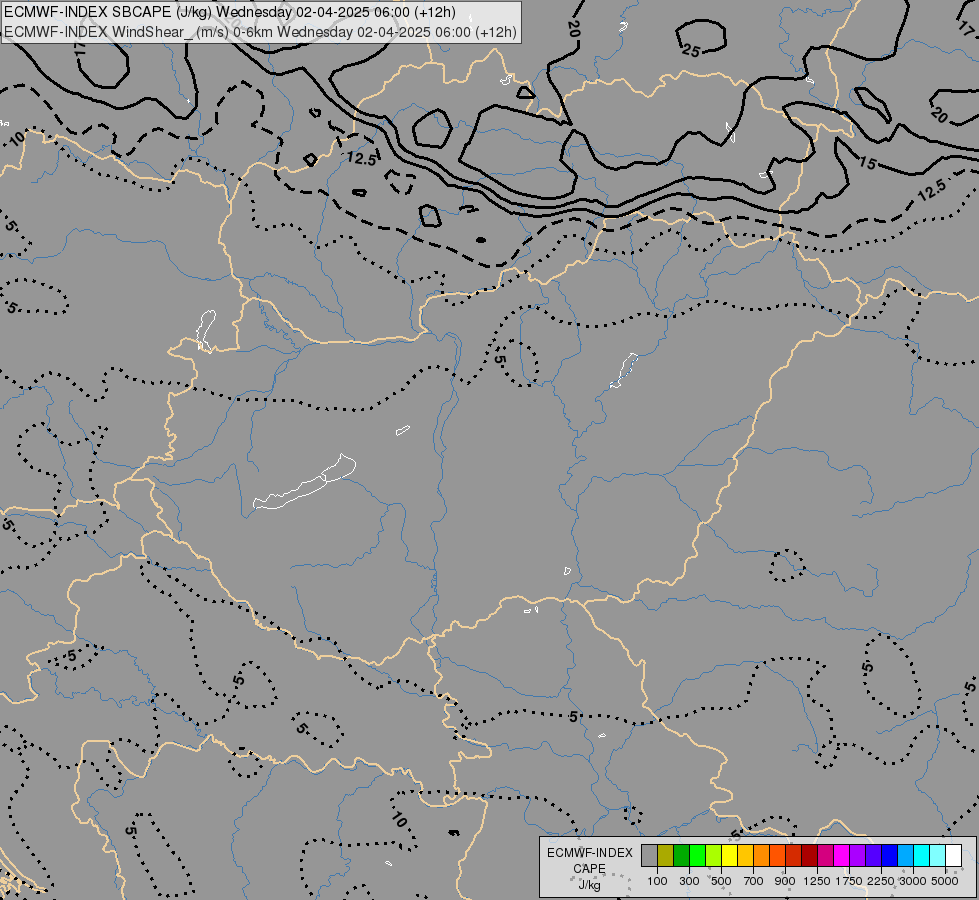Screen dimensions: 979x900
Task: Click the ECMWF-INDEX label in legend box
Action: pos(590,853)
